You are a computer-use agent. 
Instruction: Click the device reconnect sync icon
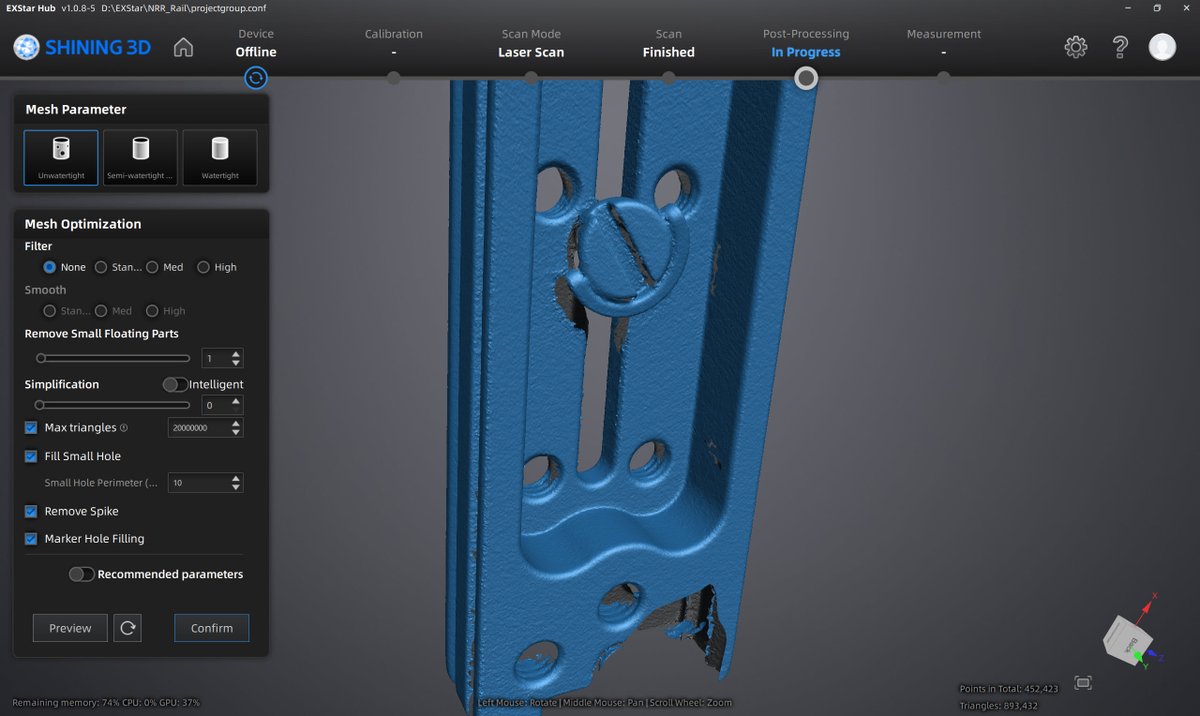pos(256,78)
